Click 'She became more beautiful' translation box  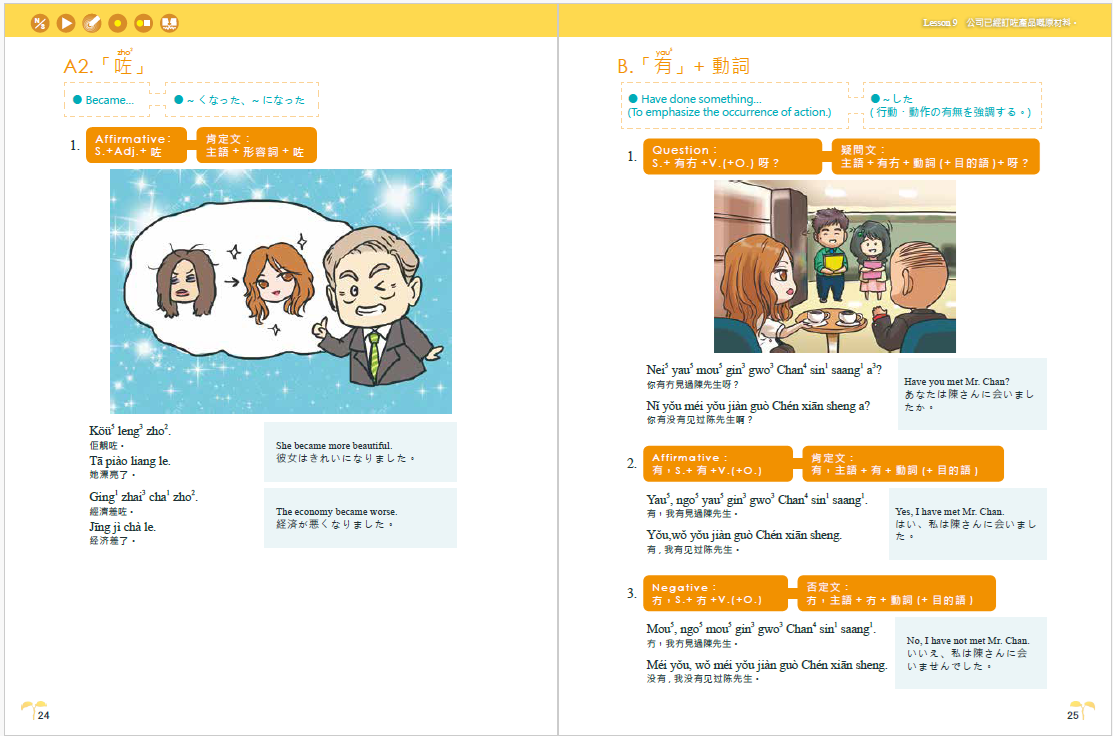(x=360, y=452)
